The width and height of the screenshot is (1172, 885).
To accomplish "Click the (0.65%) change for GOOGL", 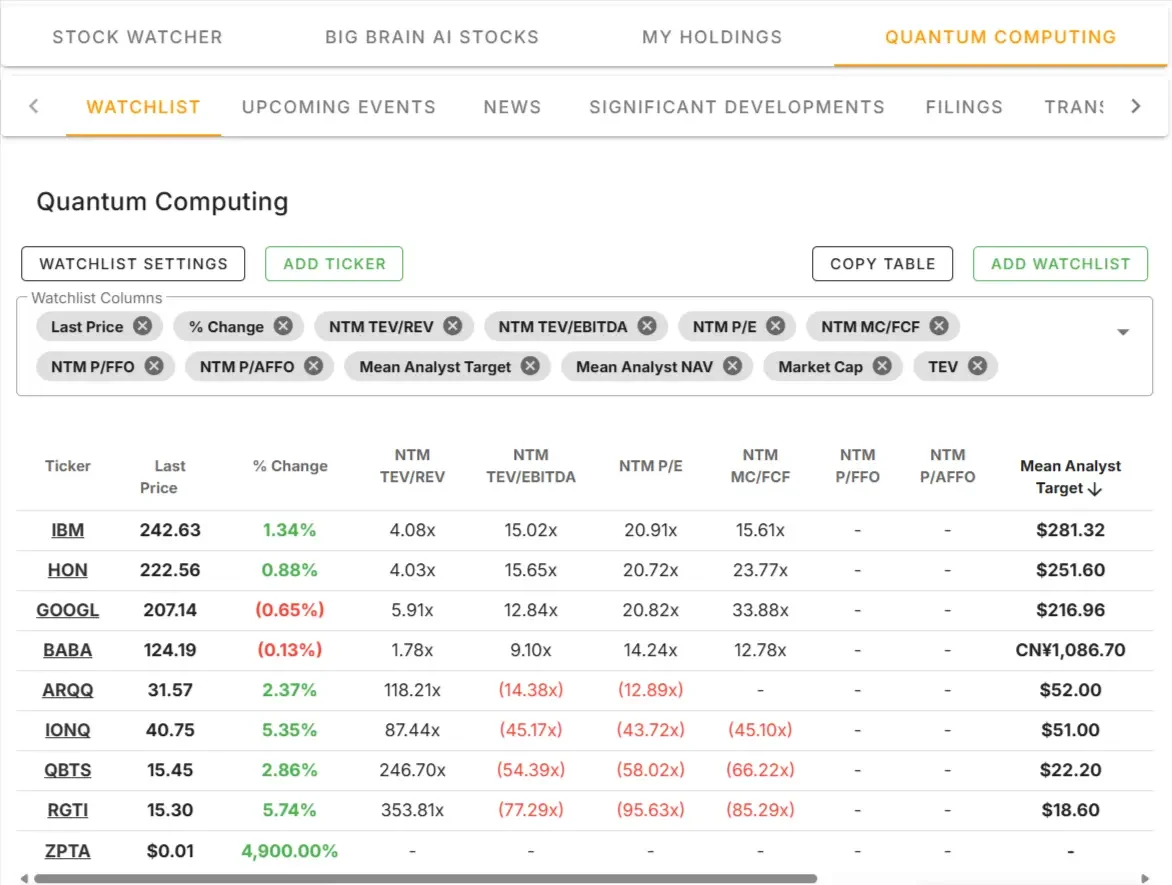I will [x=289, y=610].
